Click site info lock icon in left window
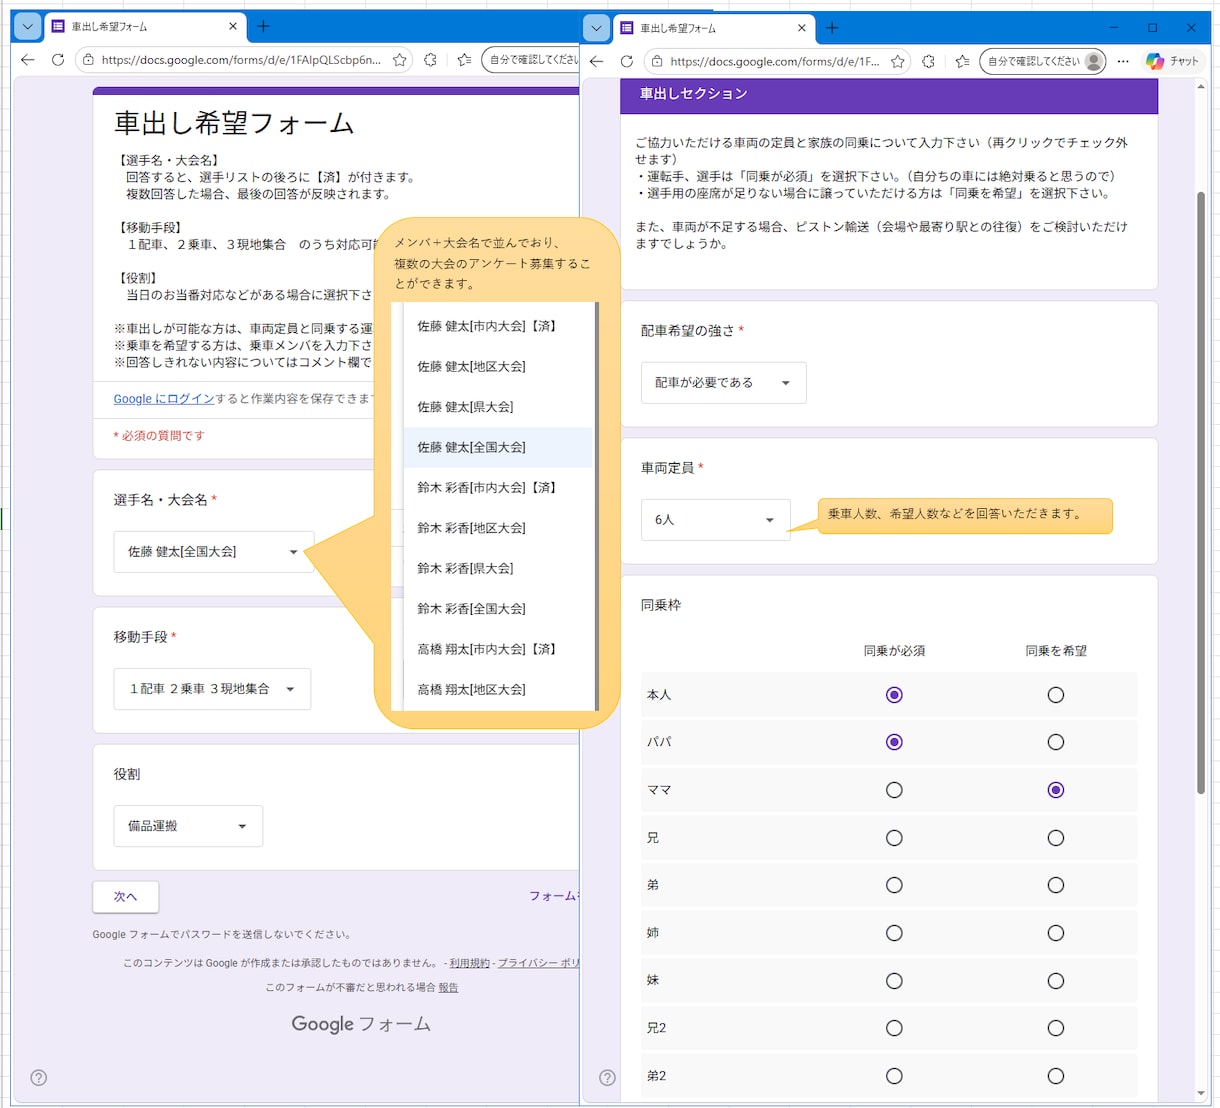Image resolution: width=1220 pixels, height=1108 pixels. (89, 60)
